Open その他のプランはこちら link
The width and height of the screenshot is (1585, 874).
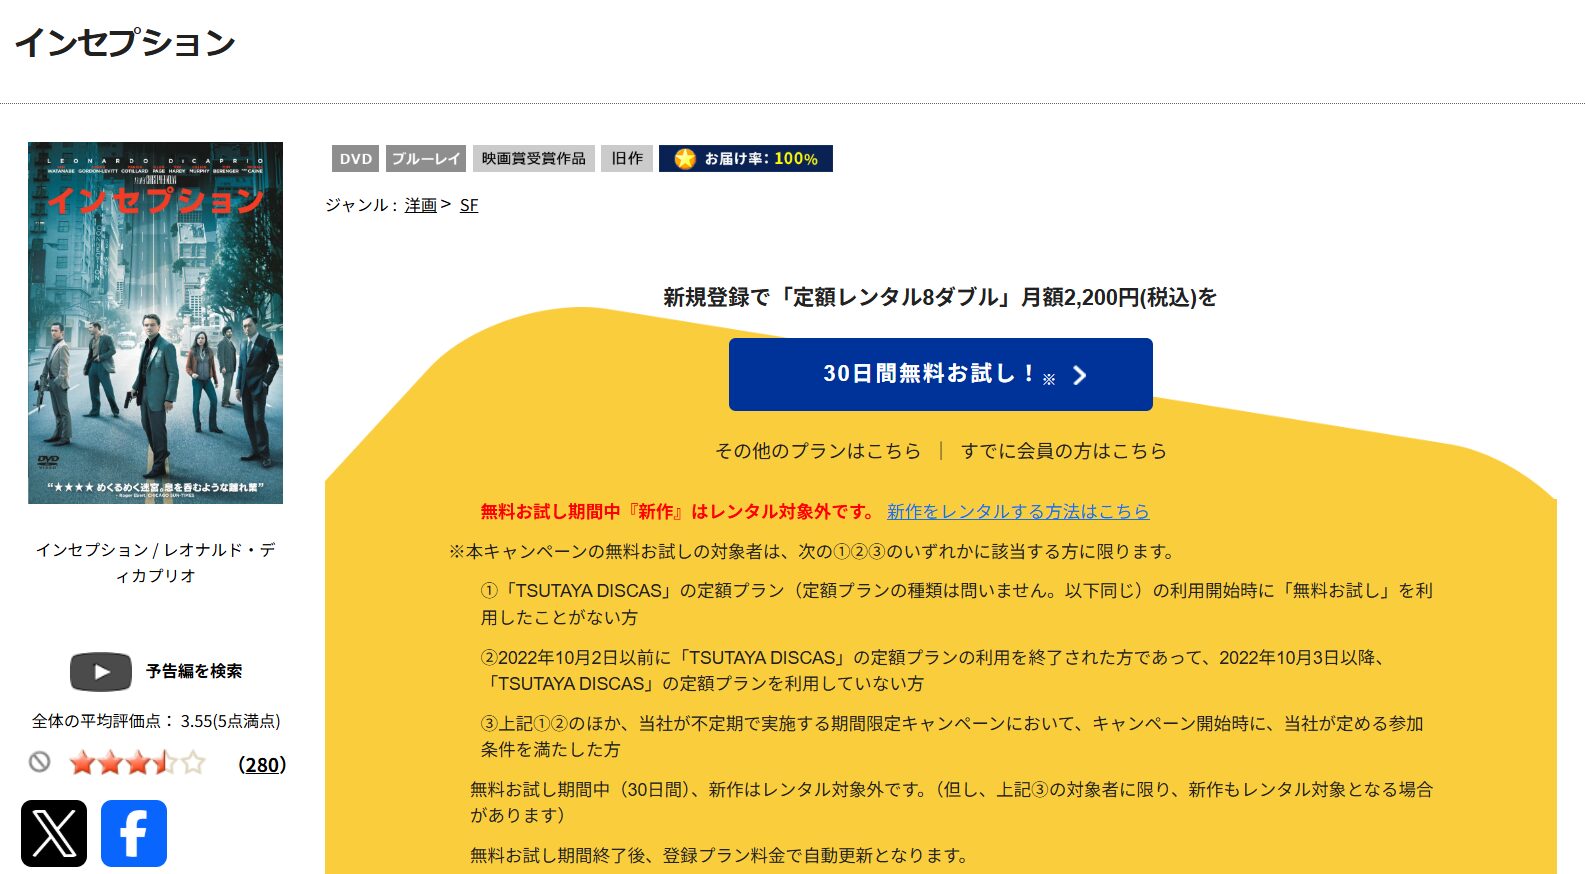pyautogui.click(x=818, y=451)
